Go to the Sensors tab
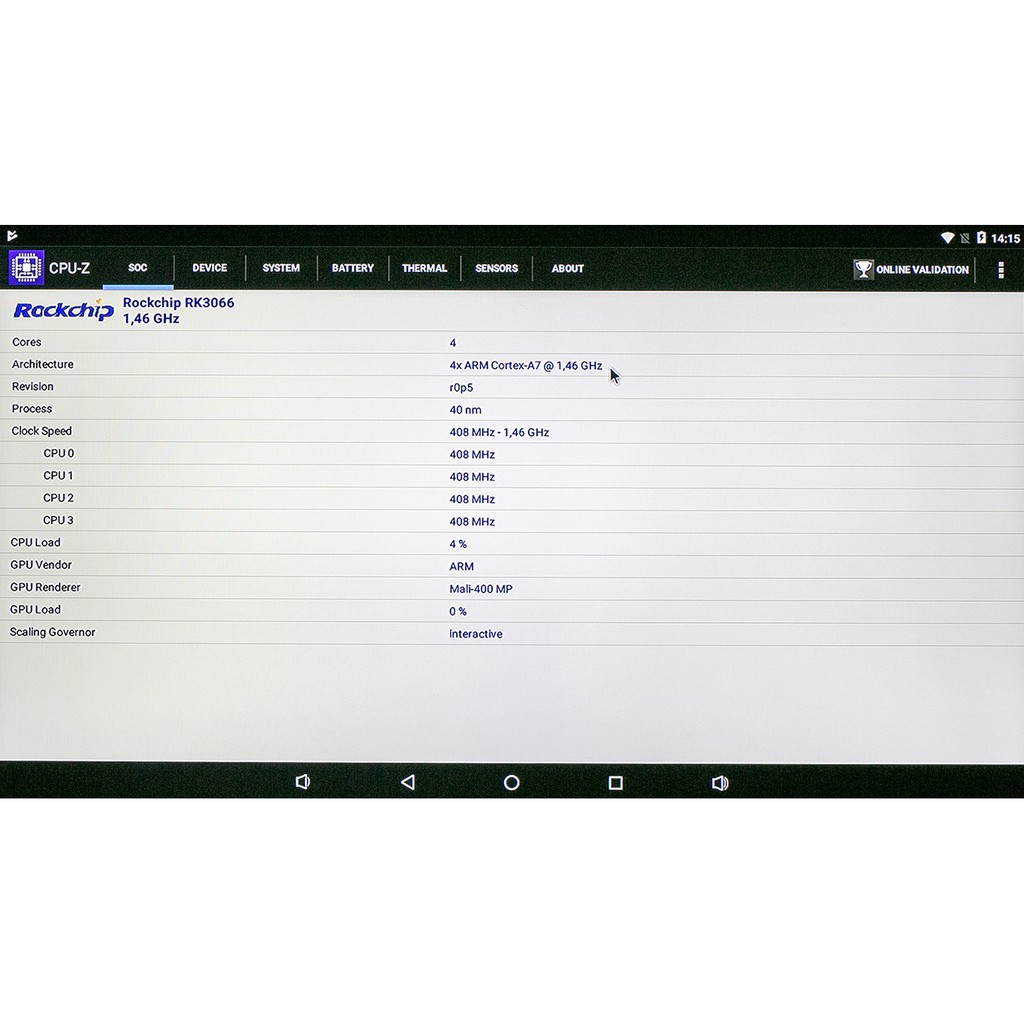 [496, 268]
